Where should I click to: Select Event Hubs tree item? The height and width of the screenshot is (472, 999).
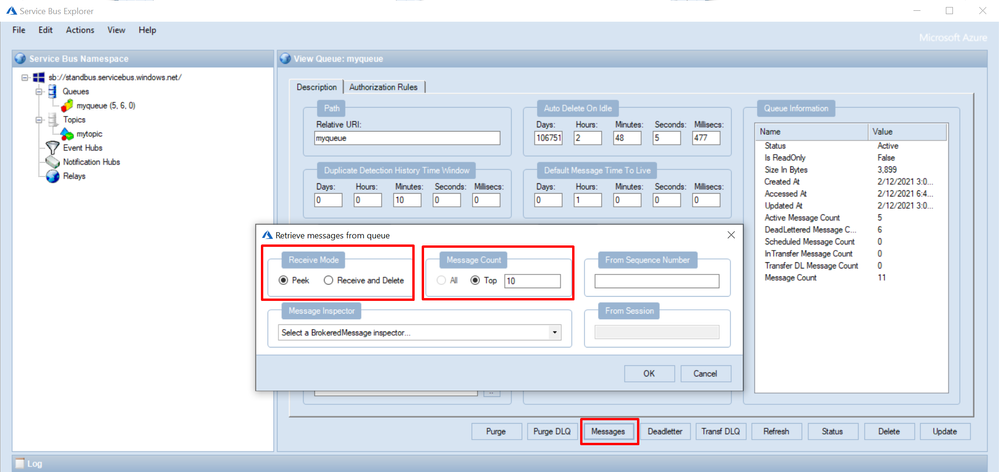coord(83,148)
